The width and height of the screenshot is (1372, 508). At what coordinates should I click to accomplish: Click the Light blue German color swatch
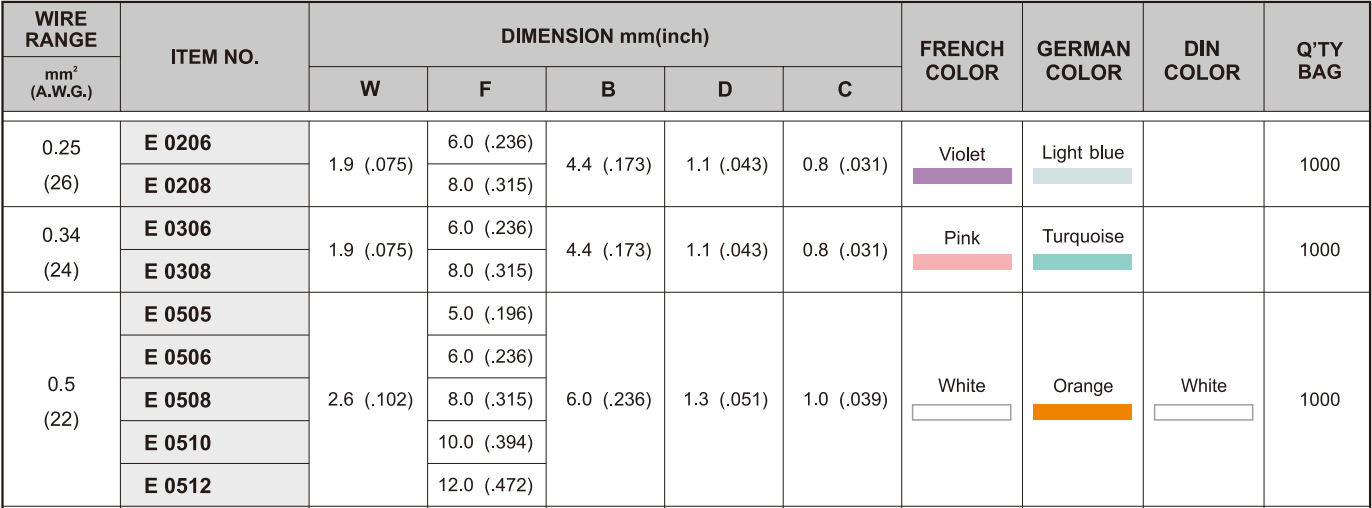(x=1082, y=176)
